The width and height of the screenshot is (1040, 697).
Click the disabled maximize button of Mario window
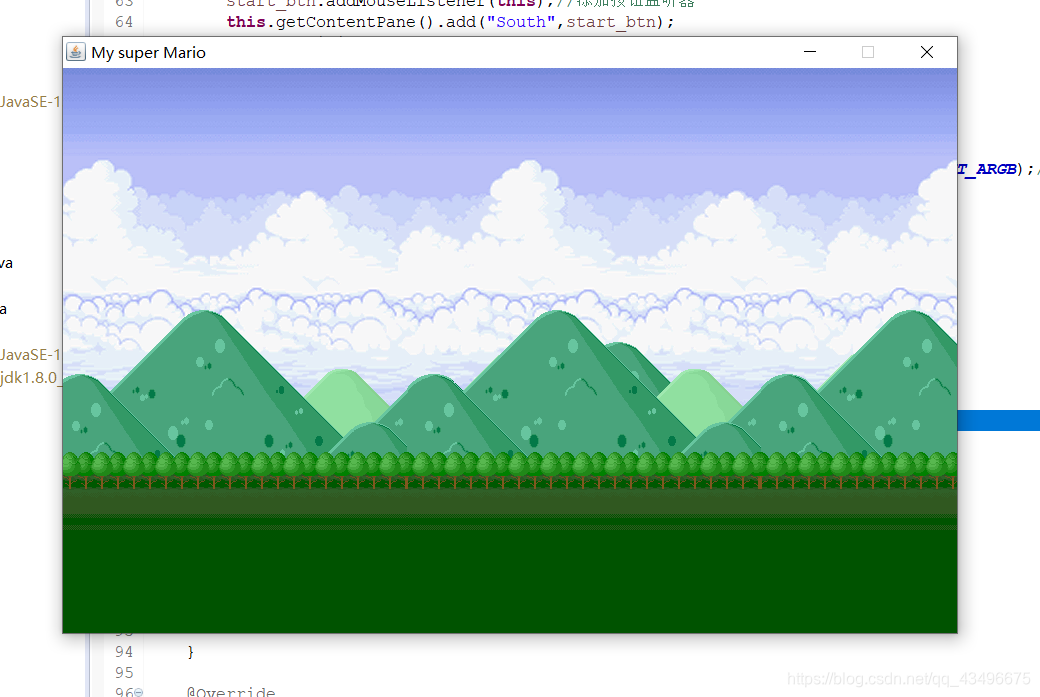(x=868, y=52)
